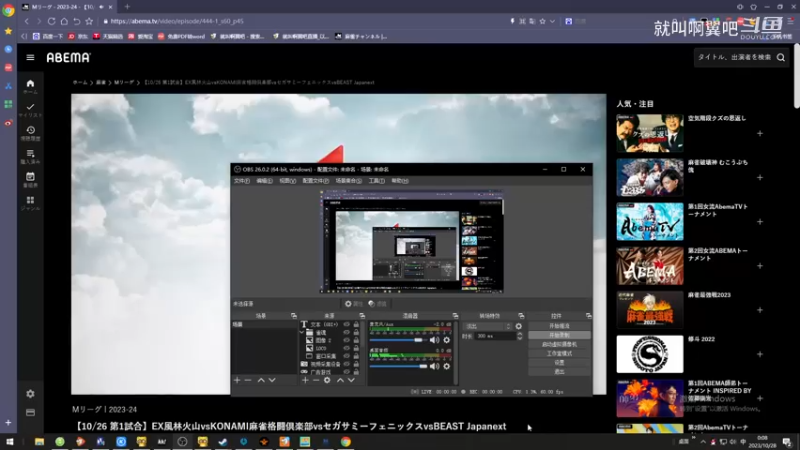Toggle visibility of 文本 (GDI+) source
The image size is (800, 450).
click(346, 324)
